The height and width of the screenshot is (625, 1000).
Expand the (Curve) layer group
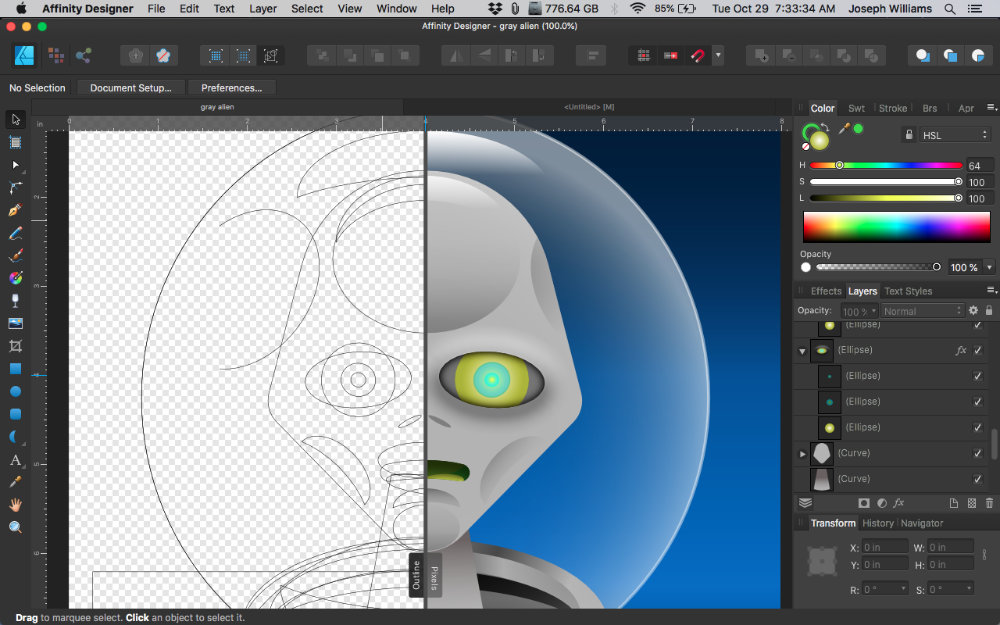click(802, 452)
